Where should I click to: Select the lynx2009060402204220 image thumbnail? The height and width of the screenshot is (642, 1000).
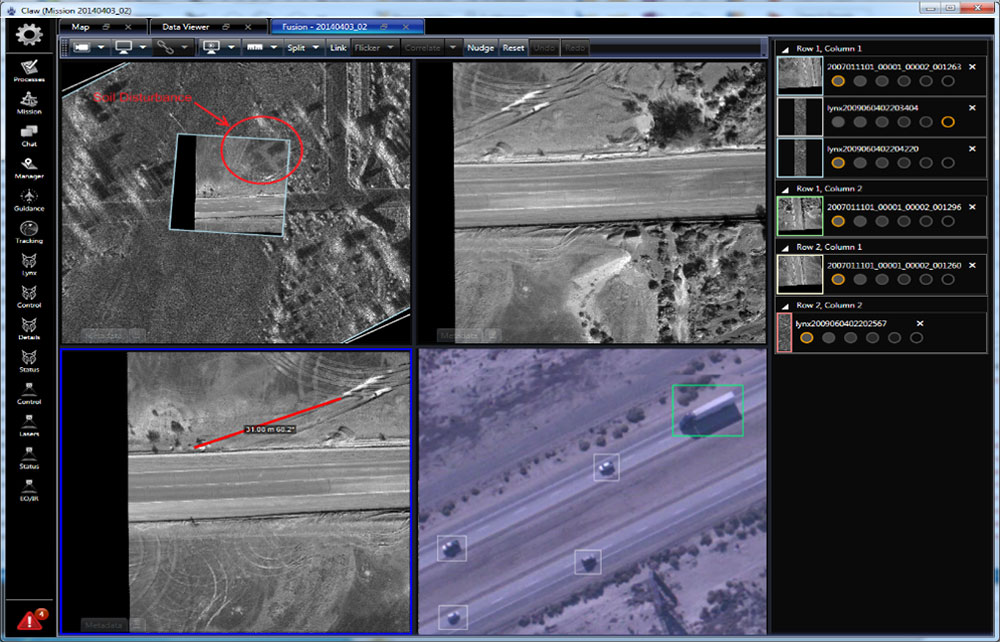799,158
